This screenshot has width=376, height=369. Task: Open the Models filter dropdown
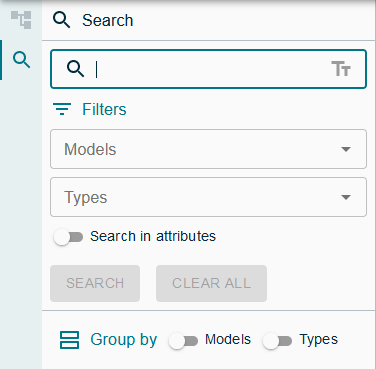pos(208,149)
